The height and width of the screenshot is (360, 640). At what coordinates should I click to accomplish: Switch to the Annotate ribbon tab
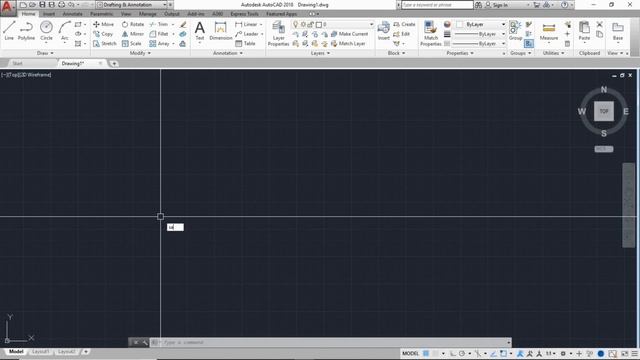tap(72, 14)
